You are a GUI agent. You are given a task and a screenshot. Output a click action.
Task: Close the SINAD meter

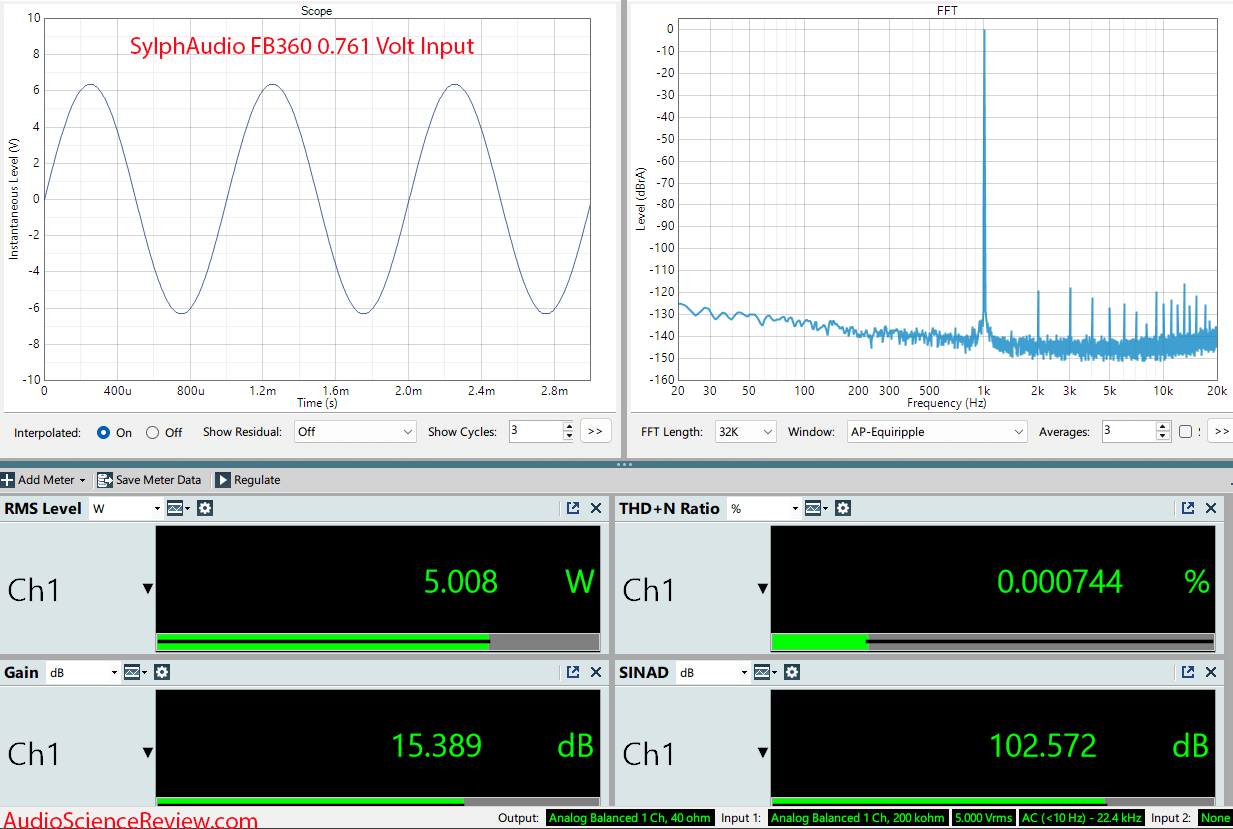pyautogui.click(x=1211, y=672)
